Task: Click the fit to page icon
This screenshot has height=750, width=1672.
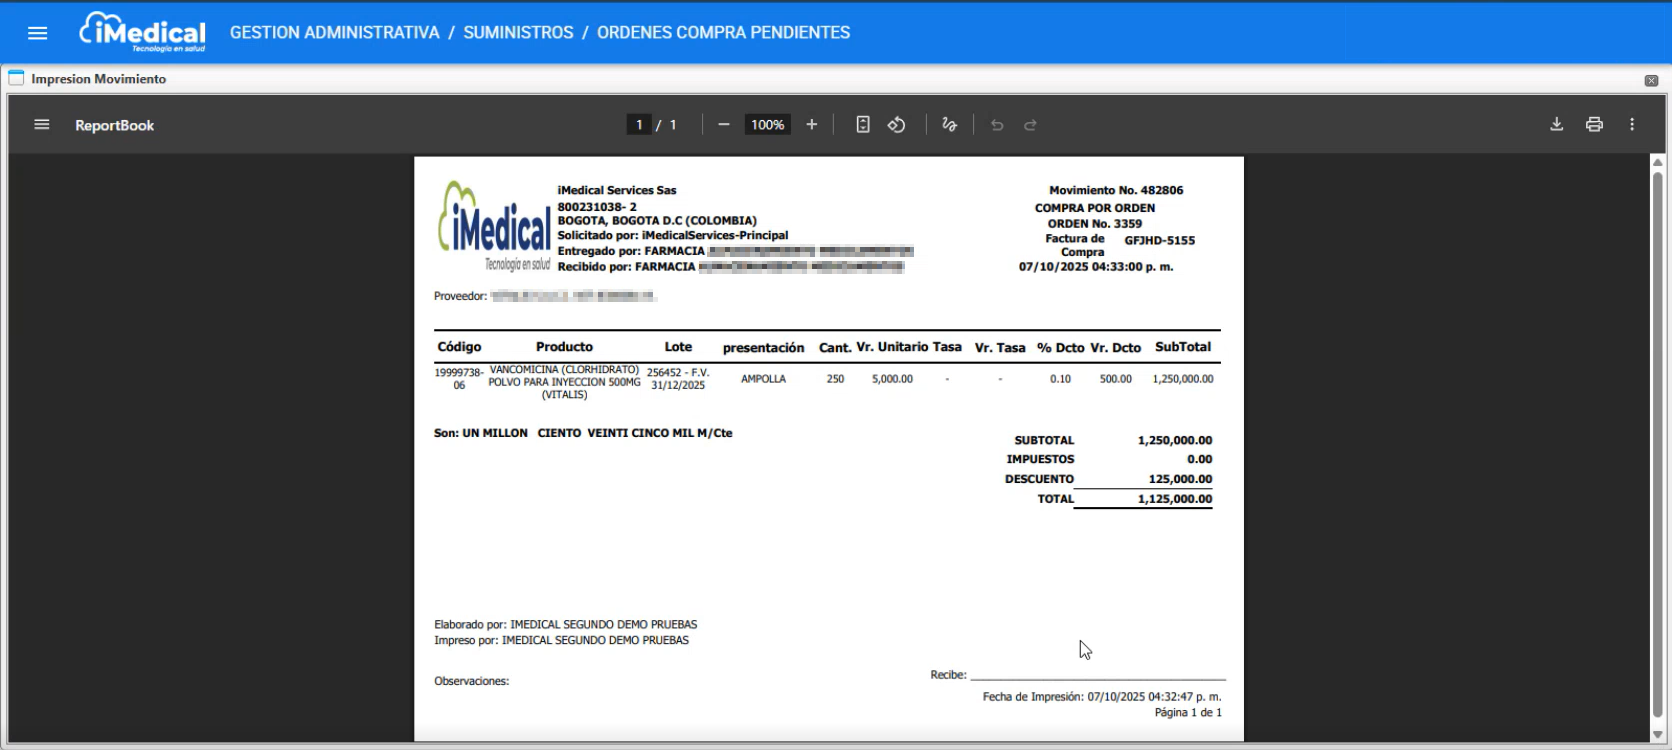Action: coord(863,125)
